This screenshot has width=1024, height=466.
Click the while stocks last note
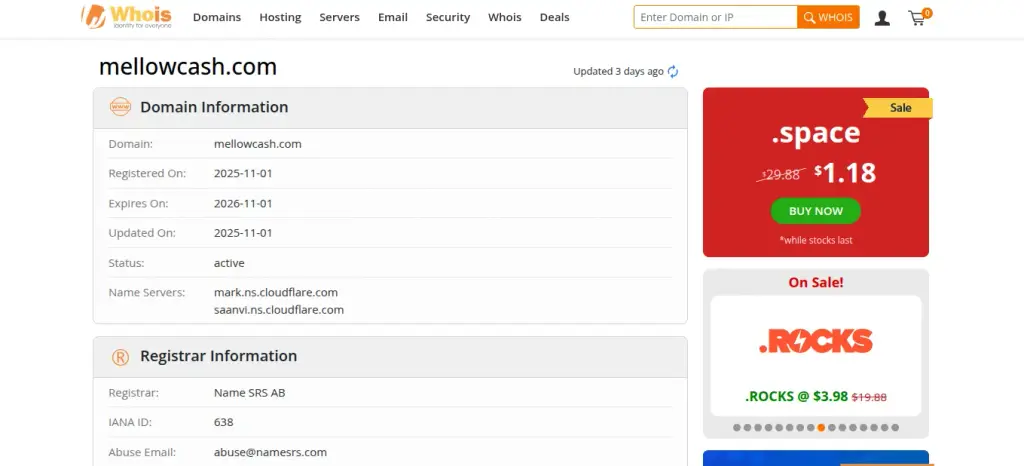[x=816, y=240]
